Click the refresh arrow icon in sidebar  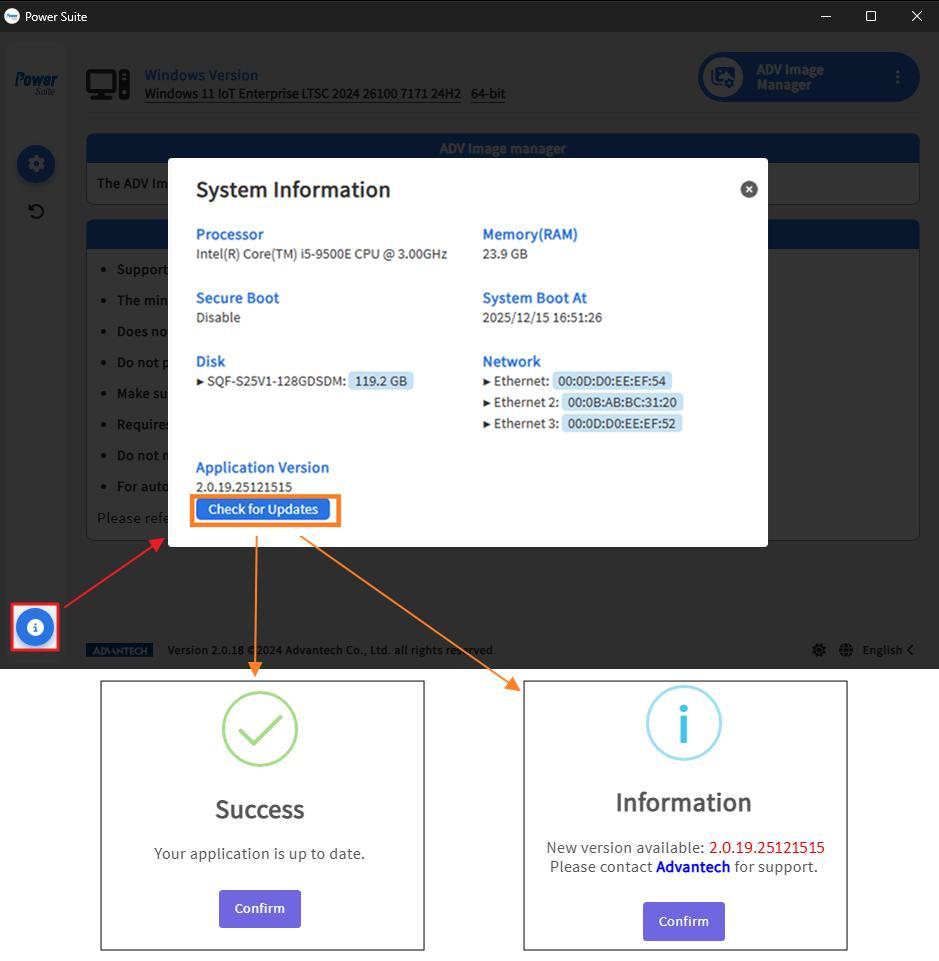(x=36, y=211)
